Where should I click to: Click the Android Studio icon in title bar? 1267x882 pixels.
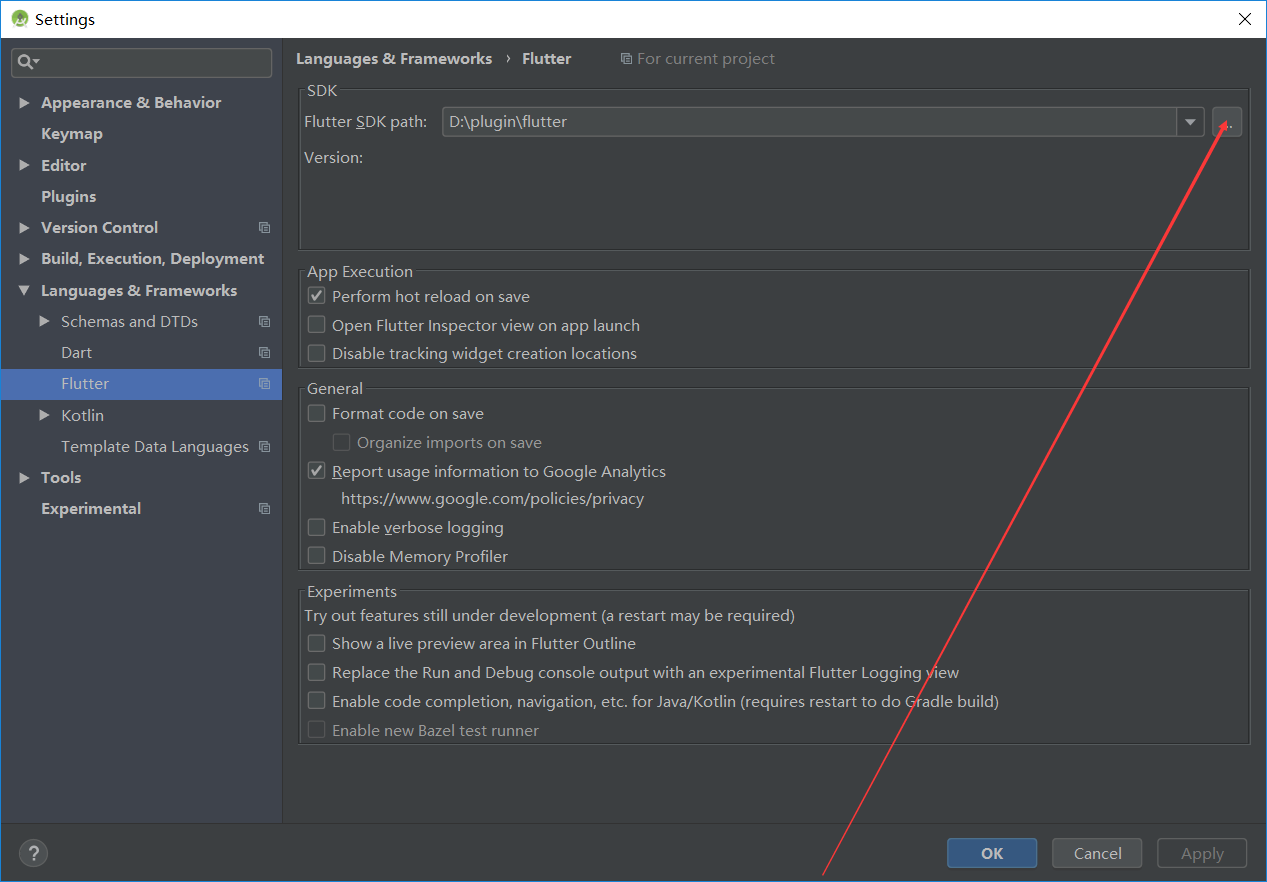[x=20, y=19]
